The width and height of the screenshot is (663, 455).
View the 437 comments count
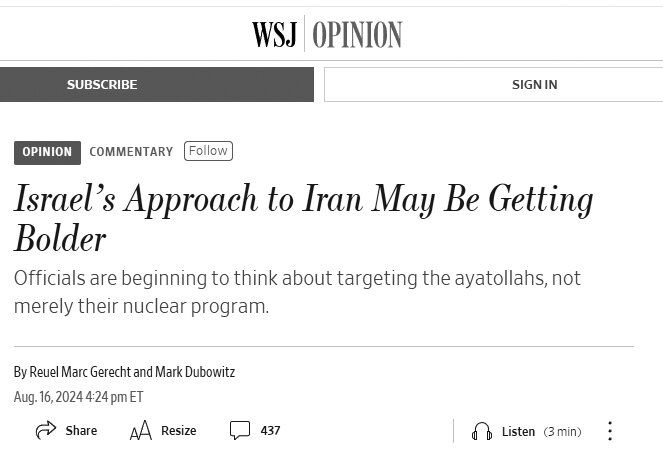pos(270,431)
